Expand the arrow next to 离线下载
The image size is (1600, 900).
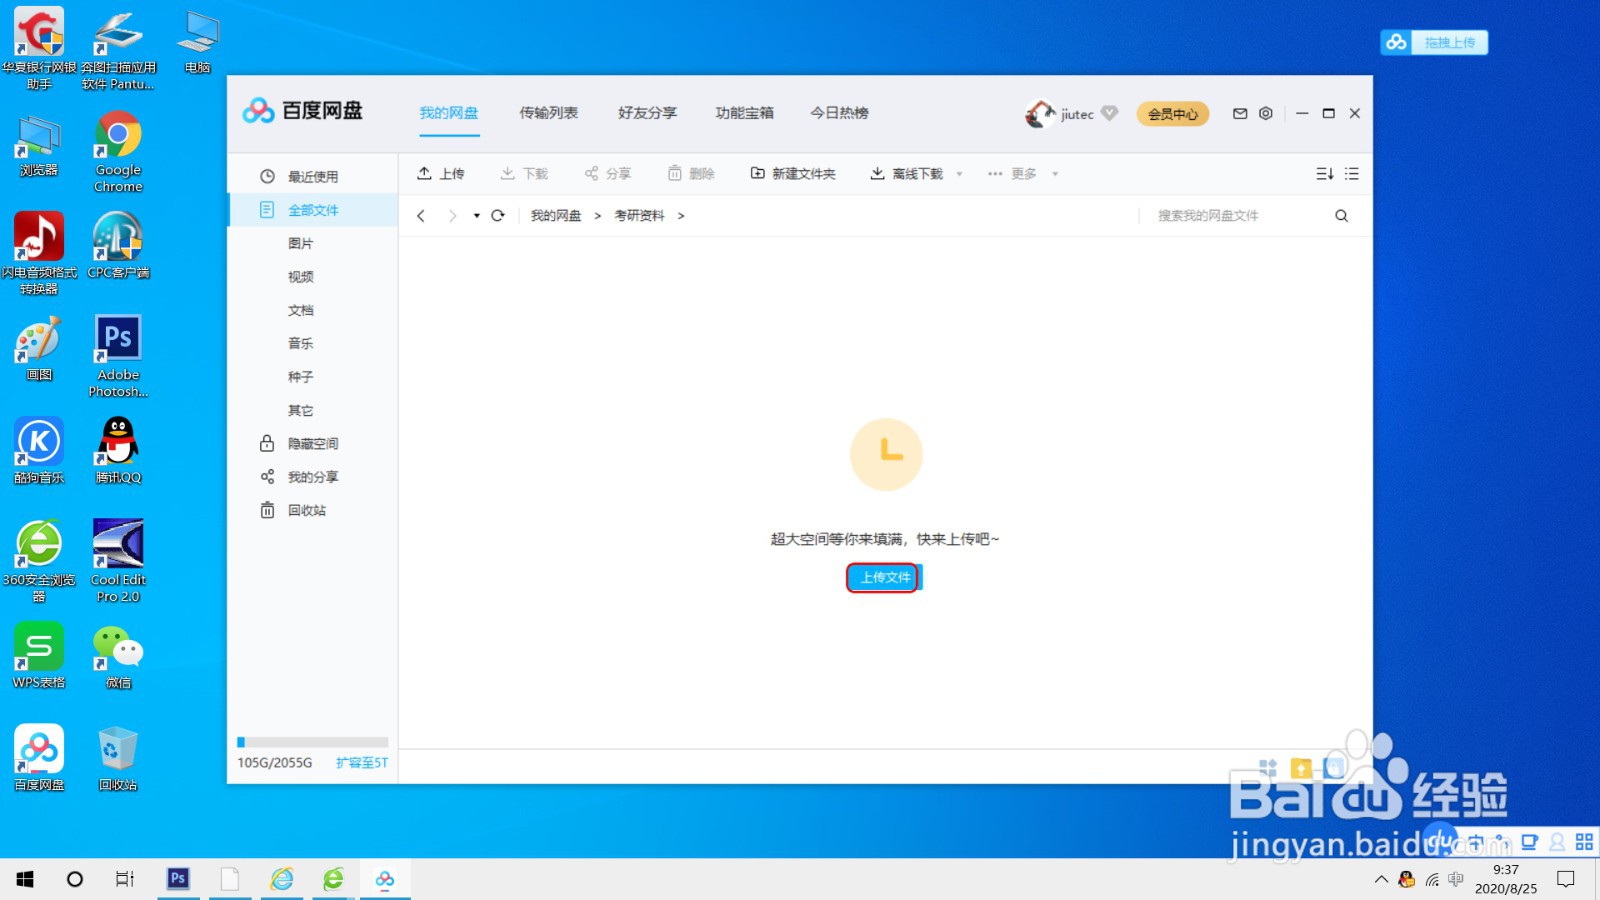click(x=958, y=173)
